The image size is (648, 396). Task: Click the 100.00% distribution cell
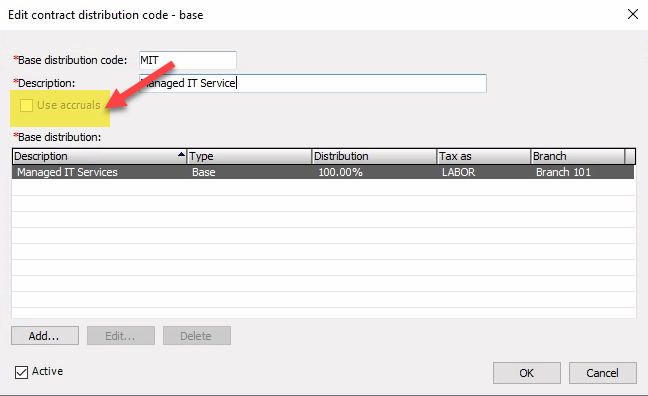(x=340, y=172)
